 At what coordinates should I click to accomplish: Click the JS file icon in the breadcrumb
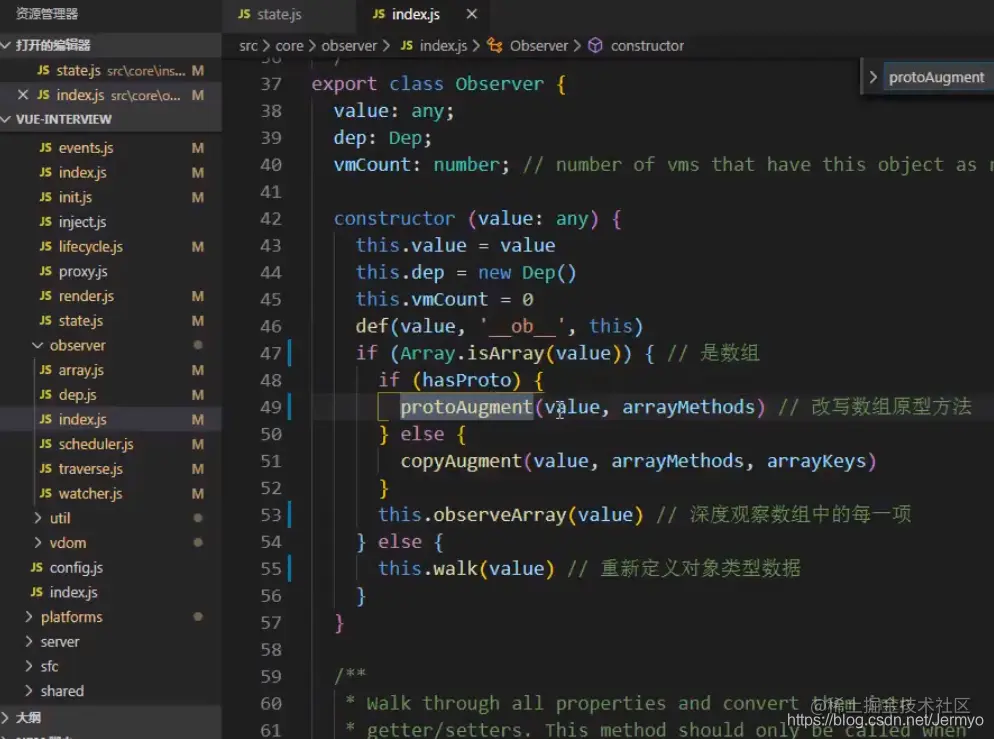pyautogui.click(x=406, y=46)
